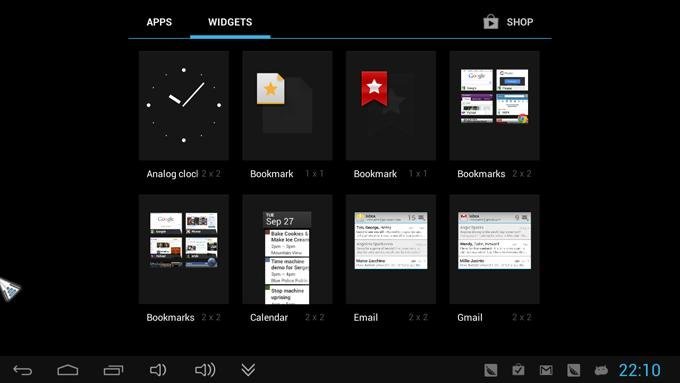Open the Recent Apps overview button
The height and width of the screenshot is (383, 680).
113,370
